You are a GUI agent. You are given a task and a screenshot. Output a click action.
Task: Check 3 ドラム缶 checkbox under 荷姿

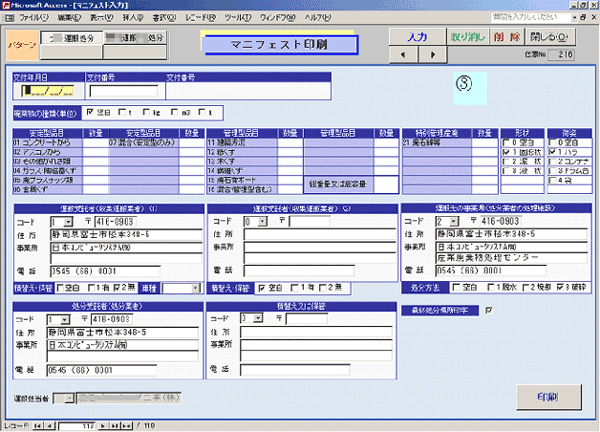coord(552,171)
